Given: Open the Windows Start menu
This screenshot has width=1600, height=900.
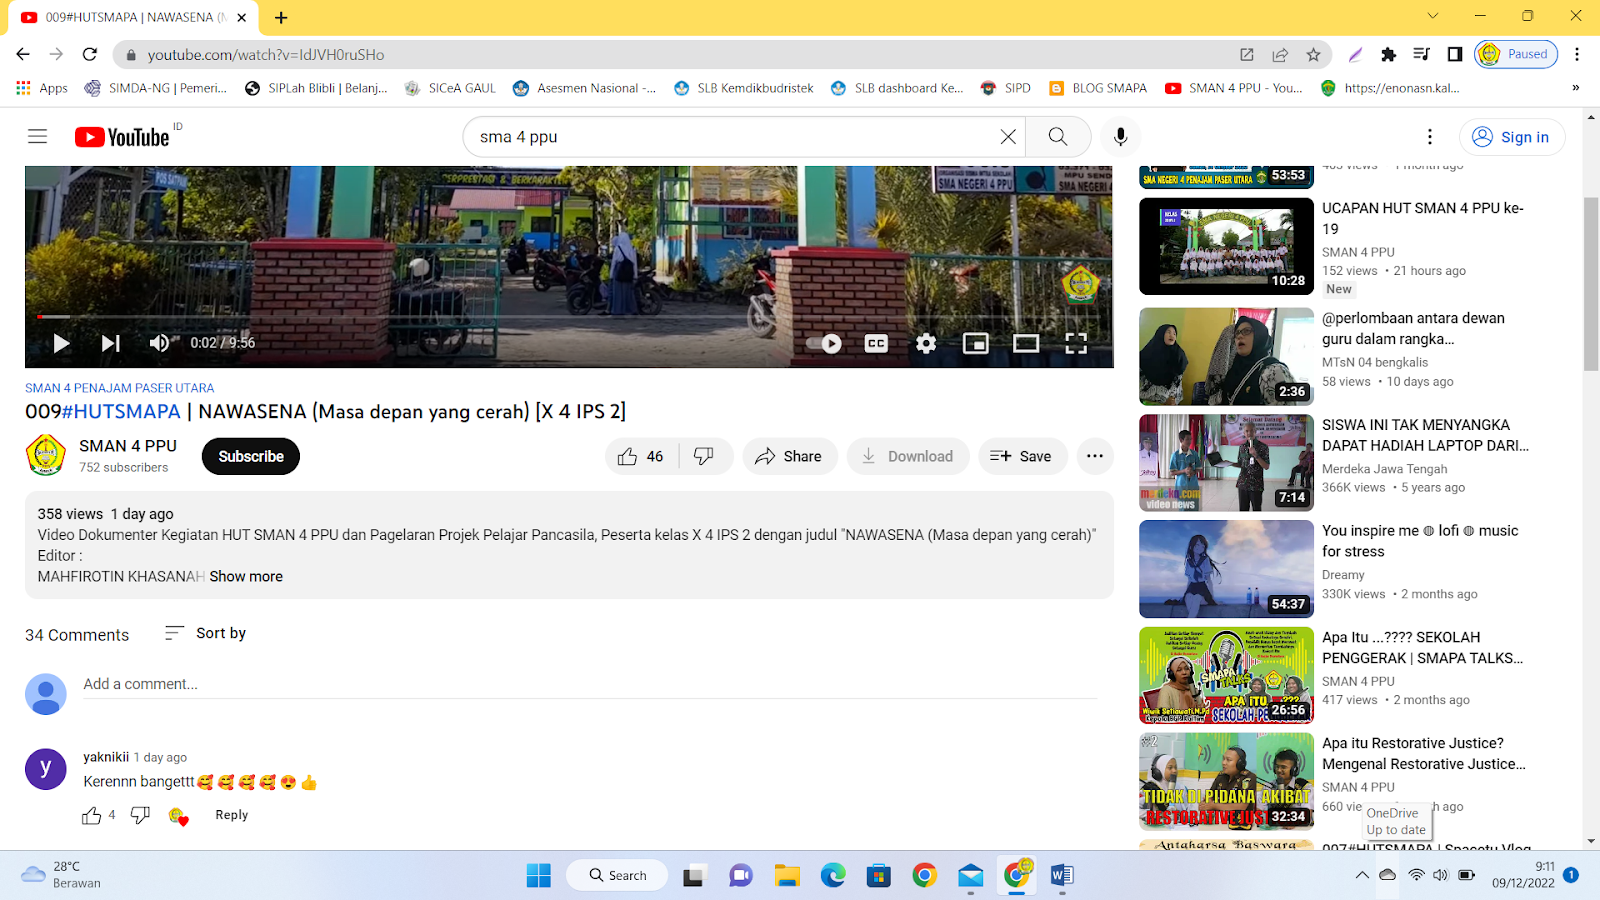Looking at the screenshot, I should (538, 875).
